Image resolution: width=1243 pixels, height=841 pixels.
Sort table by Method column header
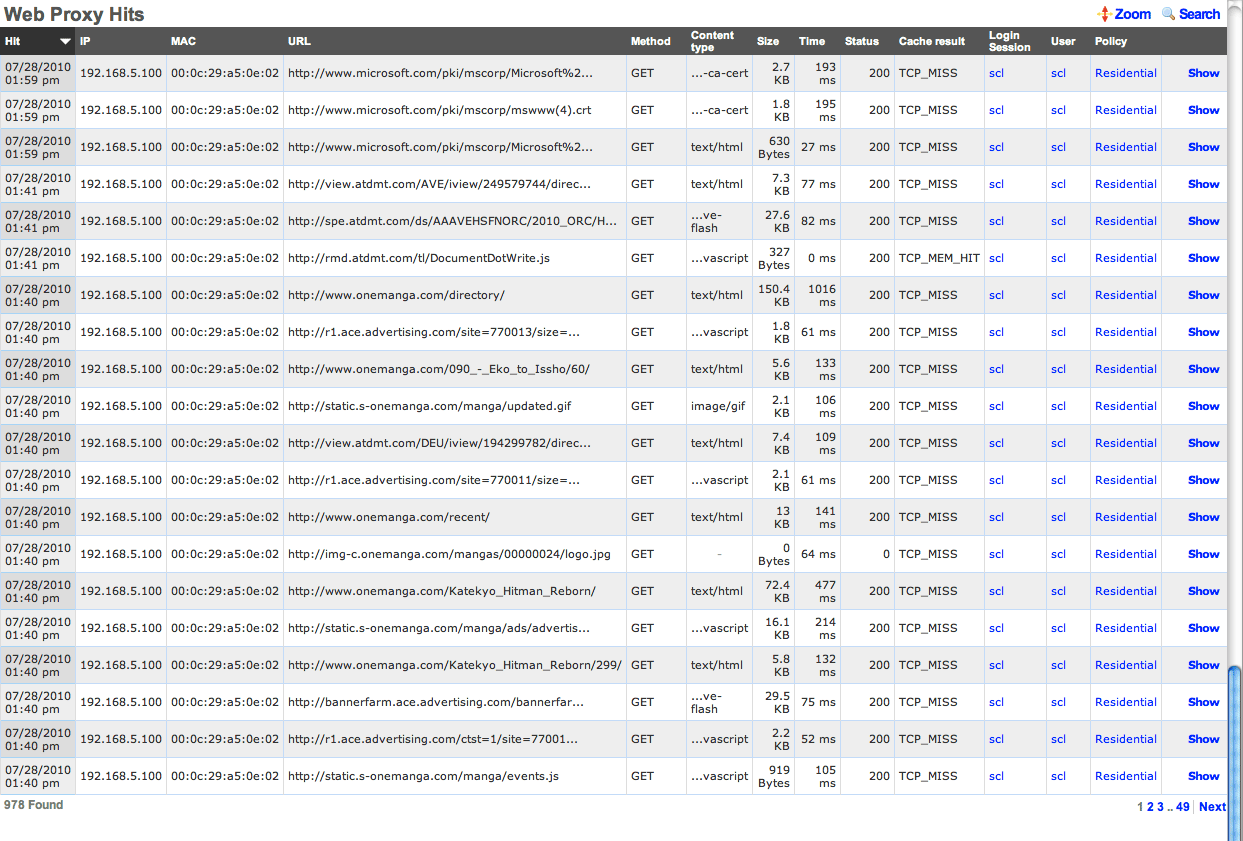click(x=650, y=41)
